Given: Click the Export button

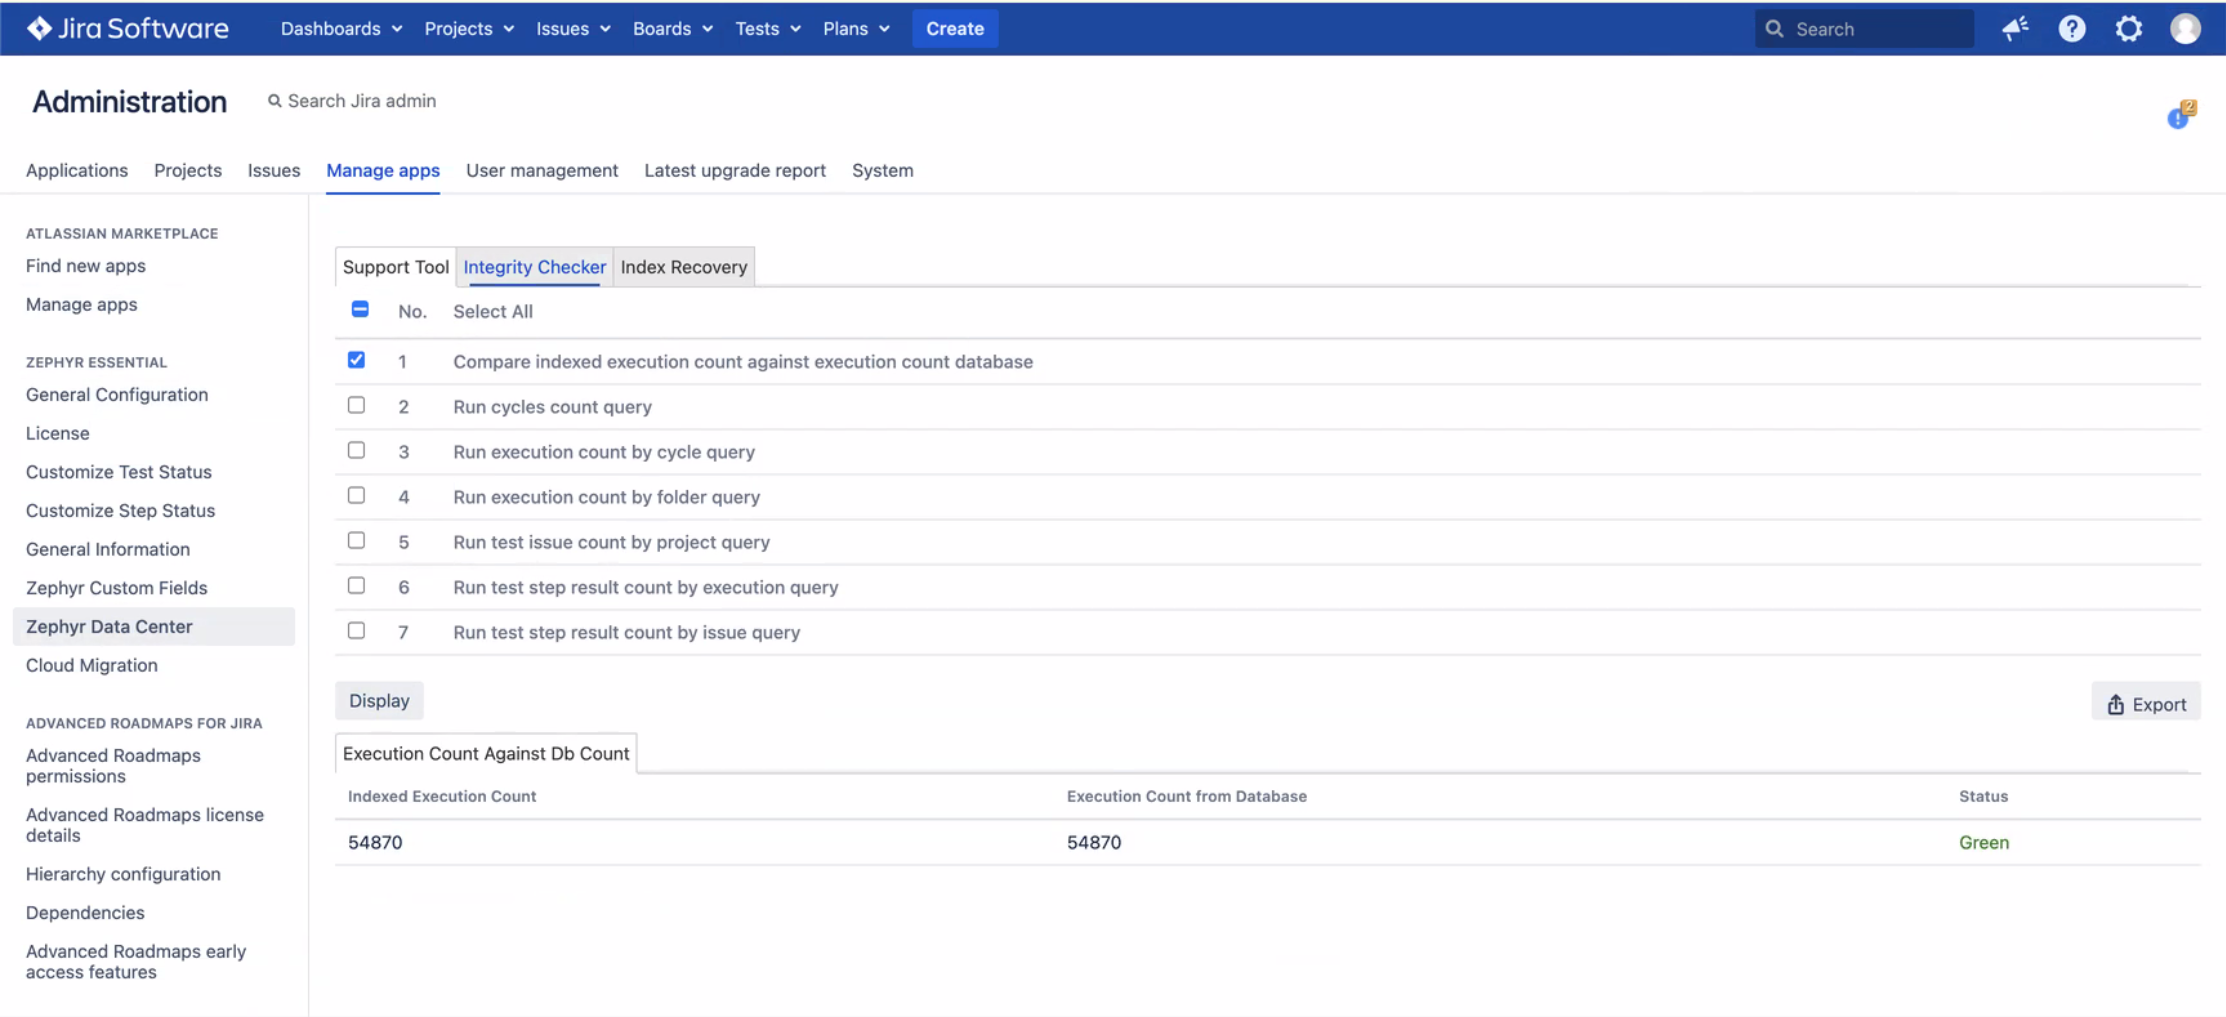Looking at the screenshot, I should 2145,704.
